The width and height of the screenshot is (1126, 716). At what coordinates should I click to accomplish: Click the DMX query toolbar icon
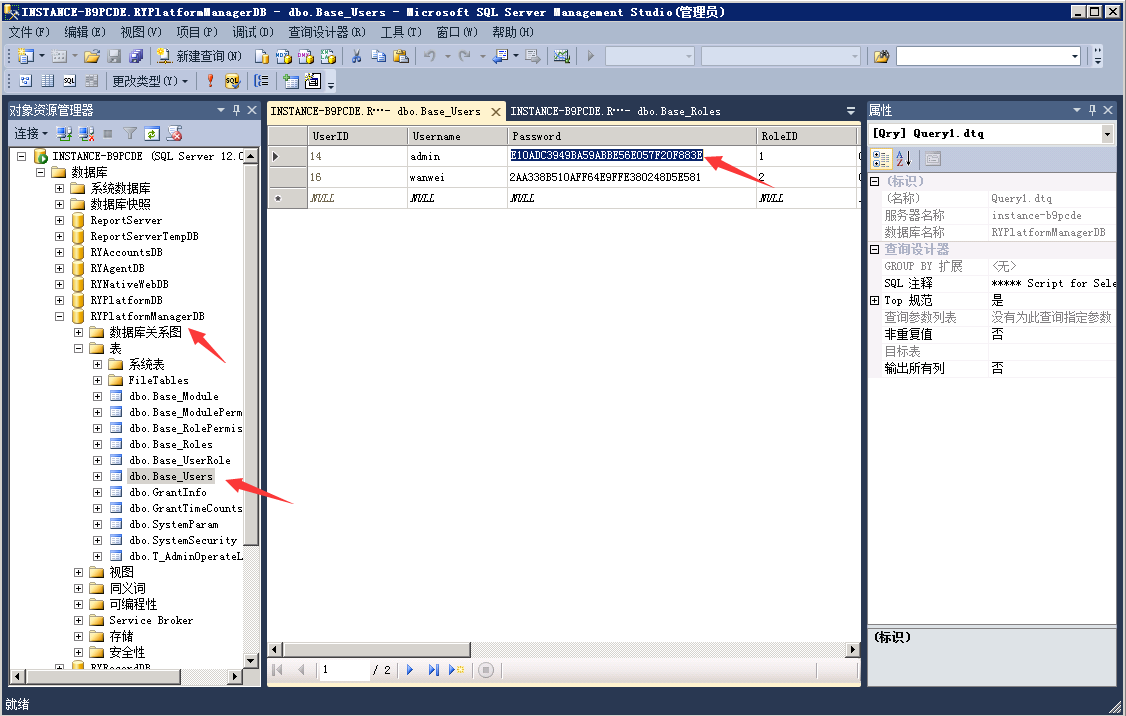point(306,56)
